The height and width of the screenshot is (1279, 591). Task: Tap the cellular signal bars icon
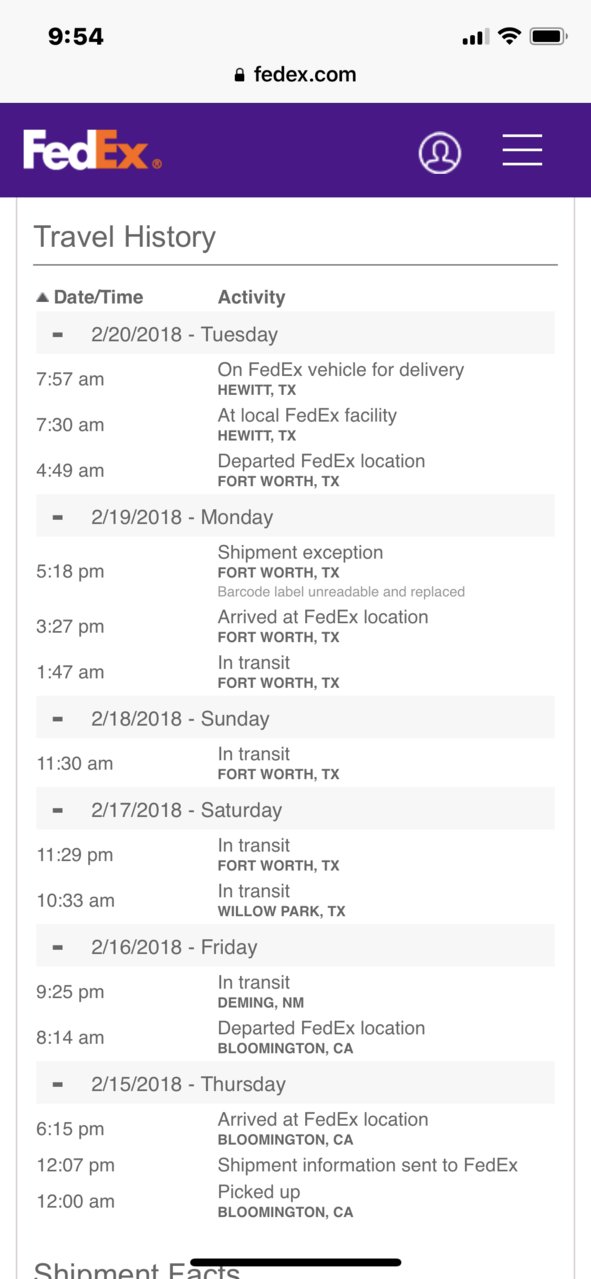pos(475,38)
